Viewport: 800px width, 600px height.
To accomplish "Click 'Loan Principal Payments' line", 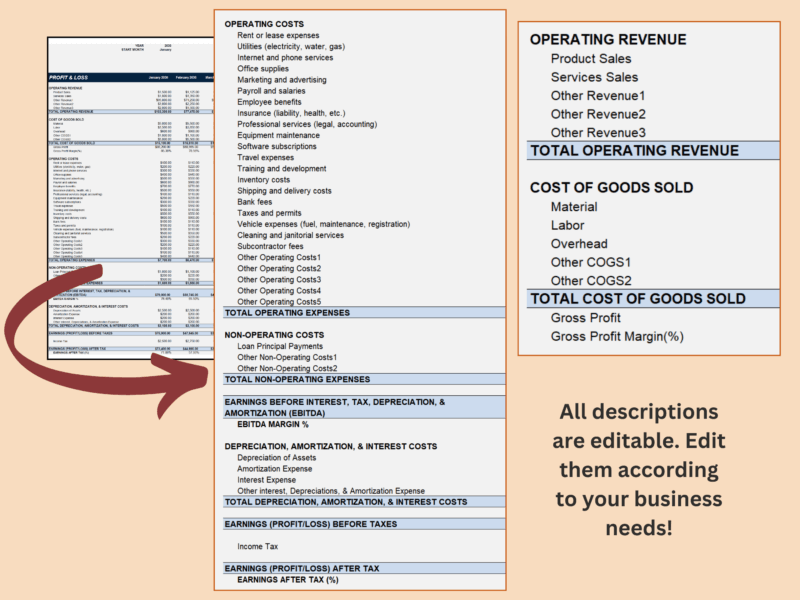I will [280, 346].
